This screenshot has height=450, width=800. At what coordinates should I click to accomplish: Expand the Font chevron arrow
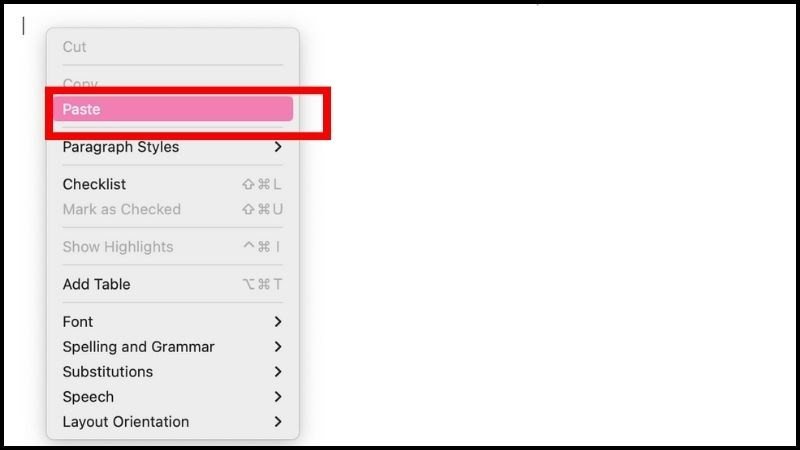[x=278, y=322]
